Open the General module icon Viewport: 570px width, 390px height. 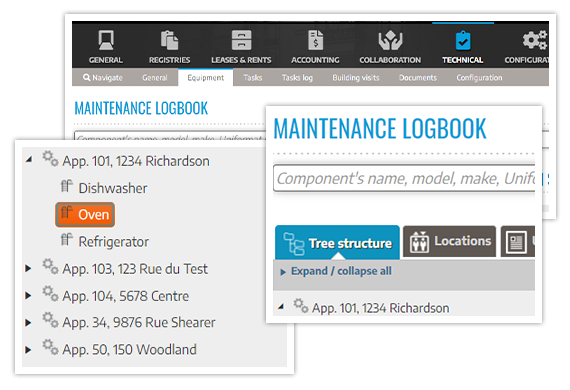click(x=106, y=40)
